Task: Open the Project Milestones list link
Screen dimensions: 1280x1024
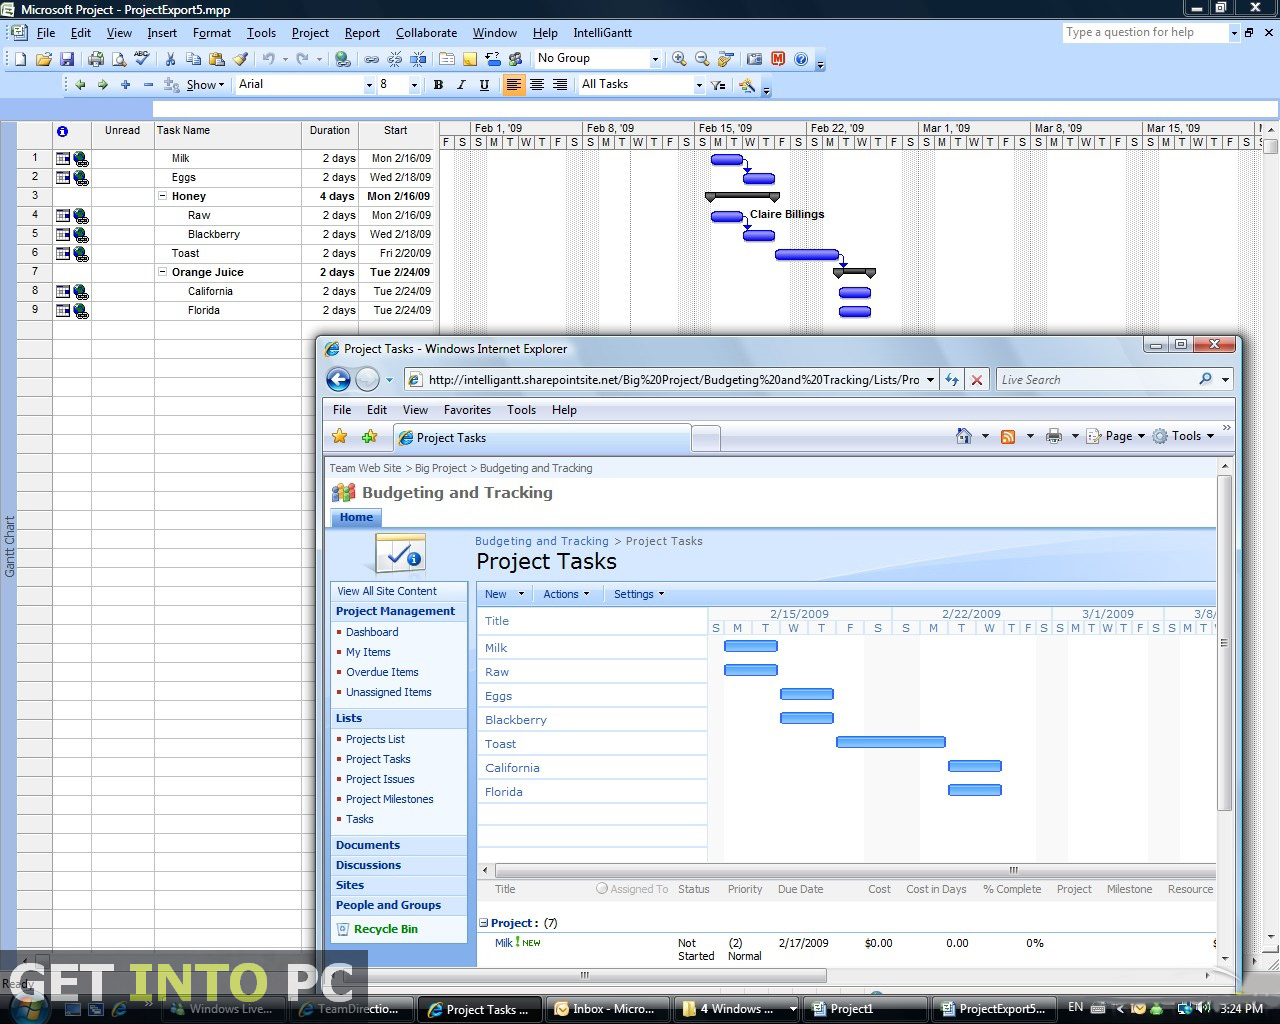Action: tap(390, 799)
